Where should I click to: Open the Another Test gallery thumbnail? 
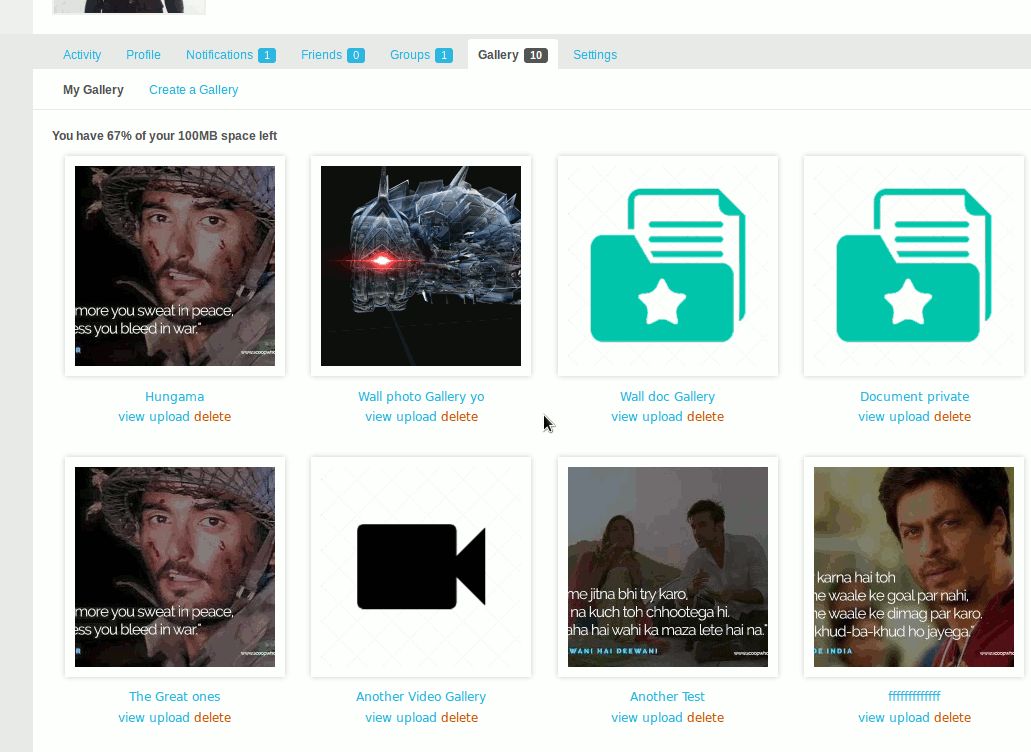click(668, 567)
